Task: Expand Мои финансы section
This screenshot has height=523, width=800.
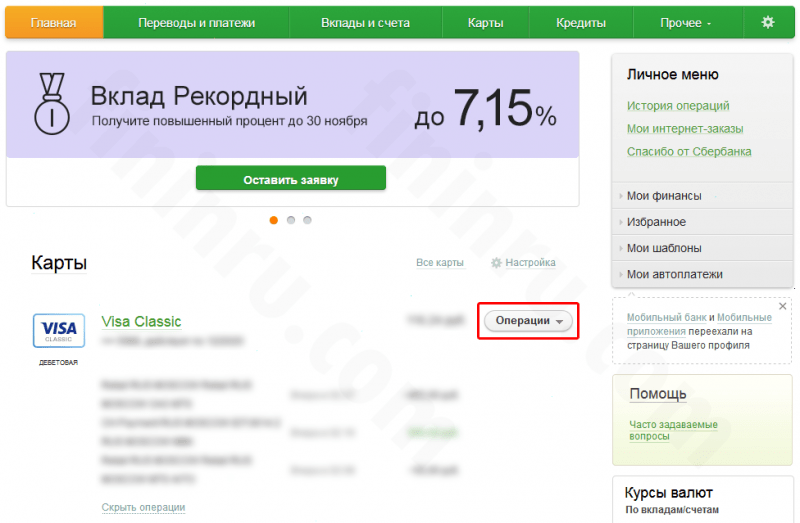Action: click(x=702, y=196)
